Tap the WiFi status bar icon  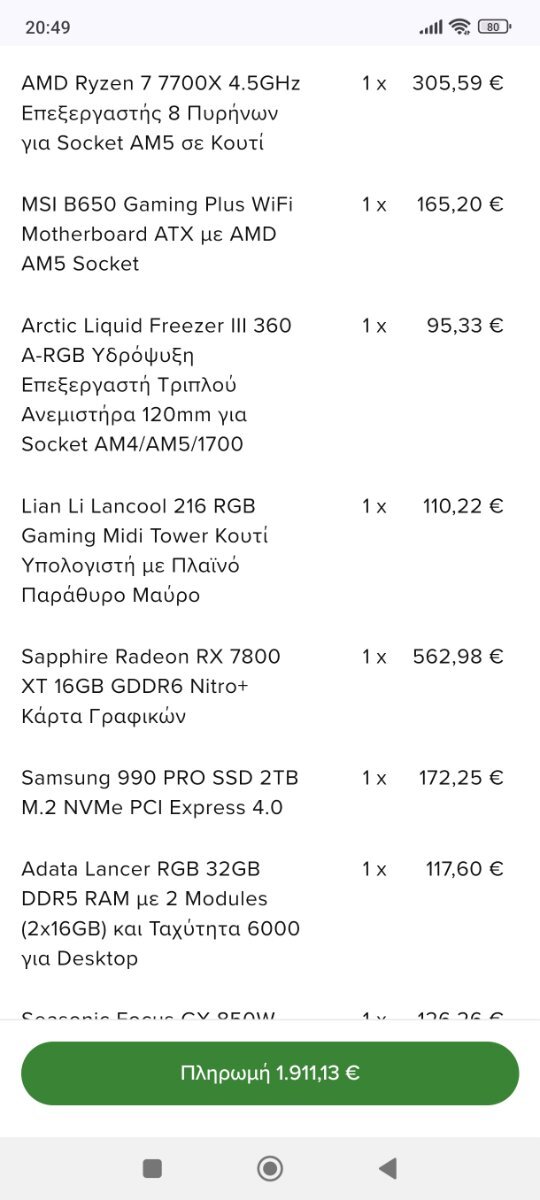coord(460,27)
